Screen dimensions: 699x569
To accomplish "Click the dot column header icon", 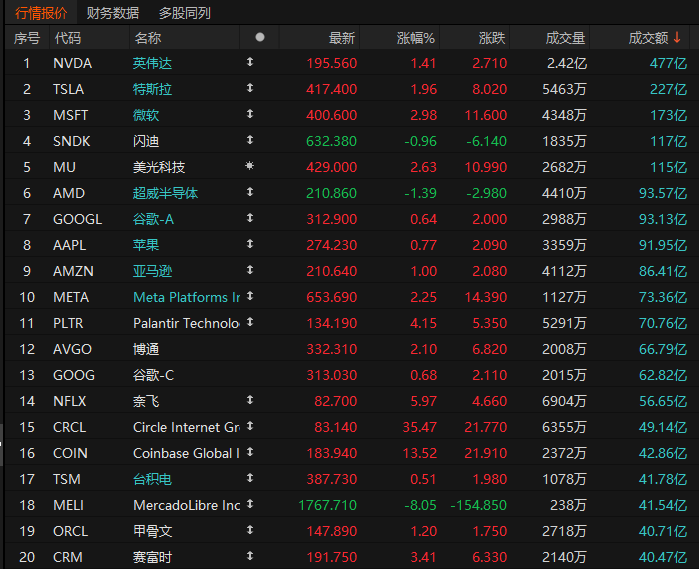I will click(260, 37).
